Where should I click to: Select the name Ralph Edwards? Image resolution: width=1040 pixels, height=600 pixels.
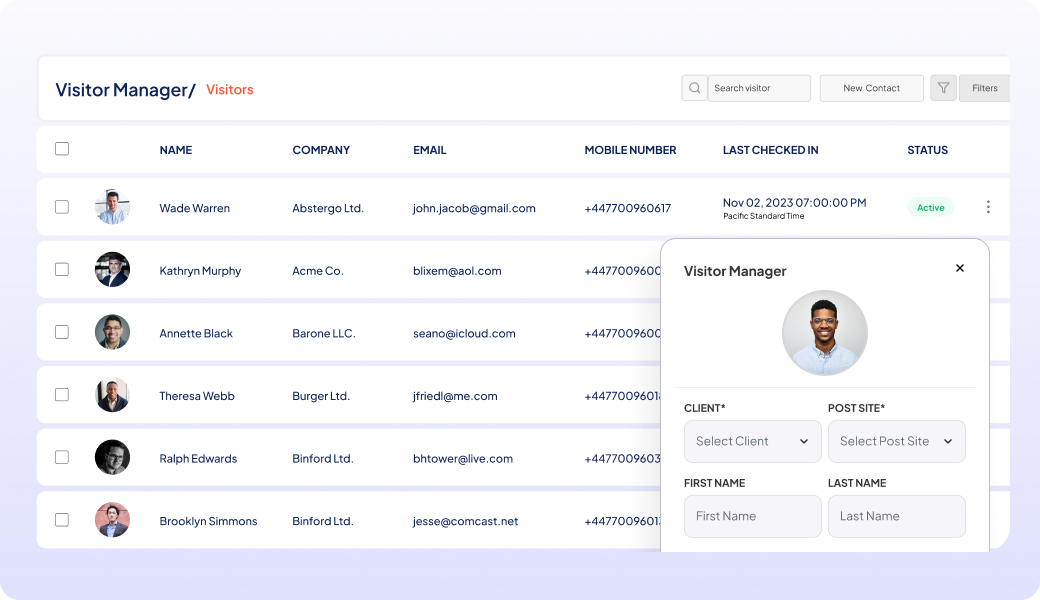198,459
